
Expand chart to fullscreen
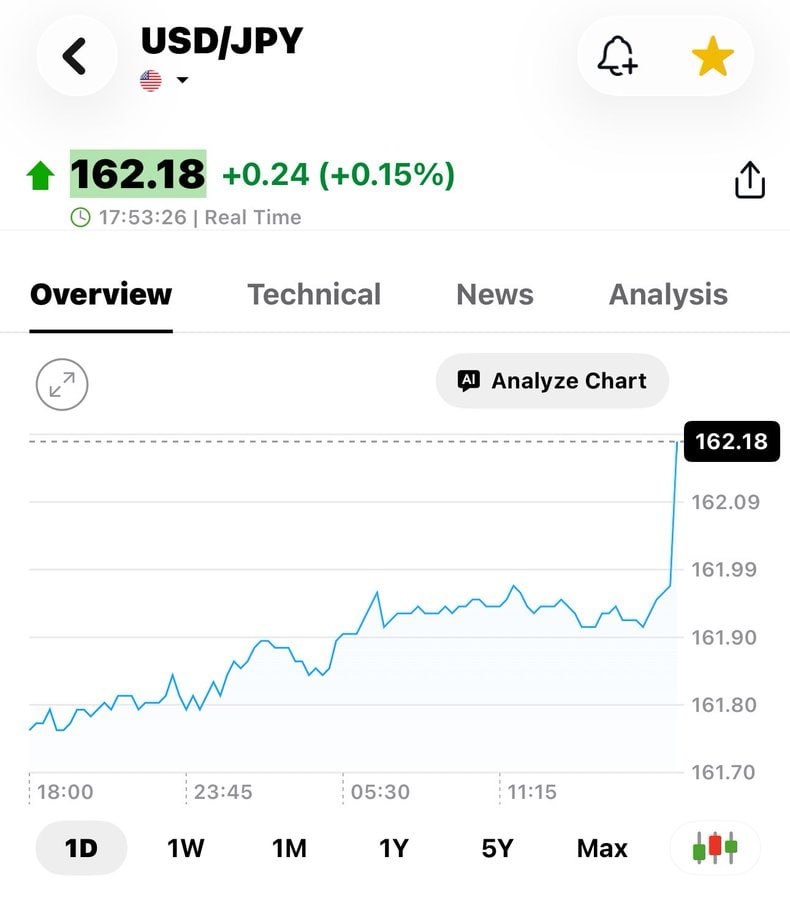tap(62, 385)
